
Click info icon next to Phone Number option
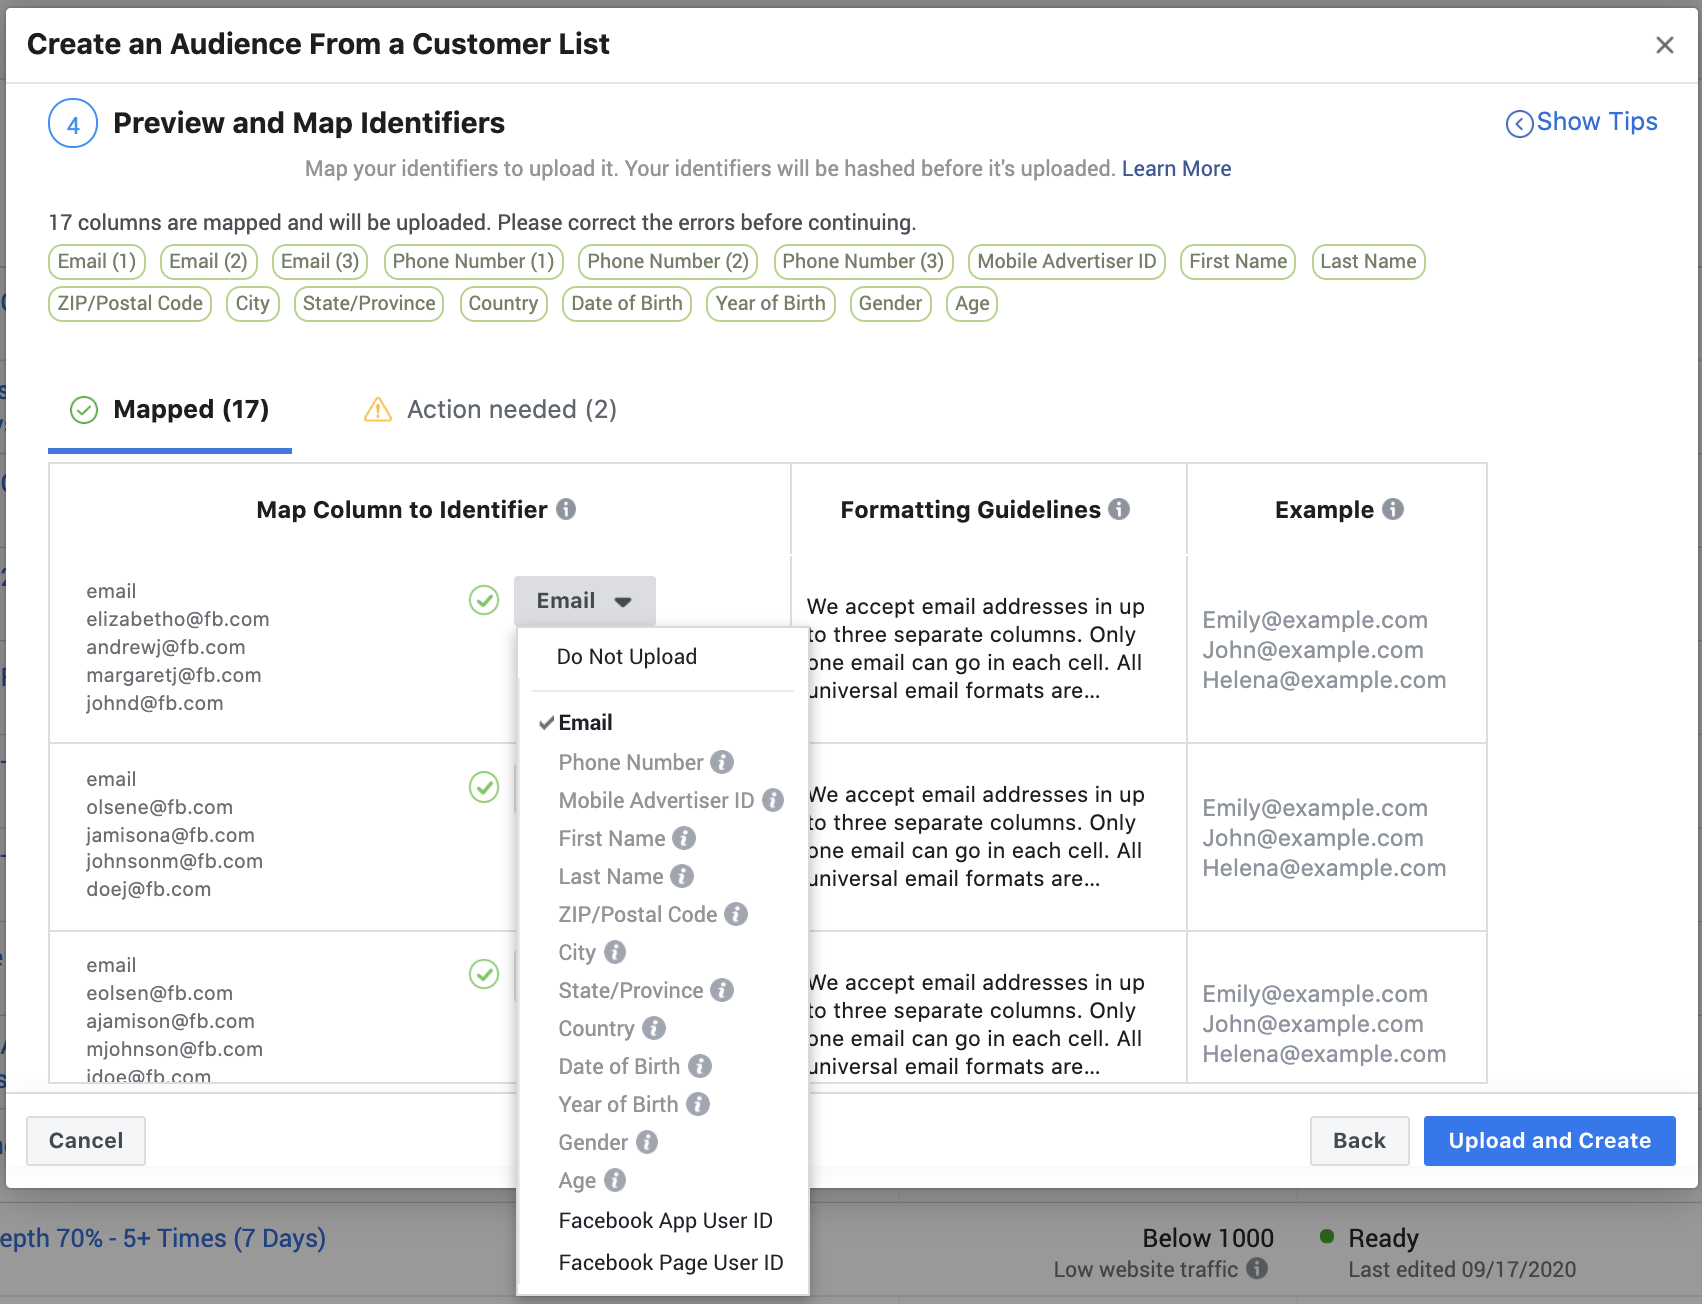722,762
